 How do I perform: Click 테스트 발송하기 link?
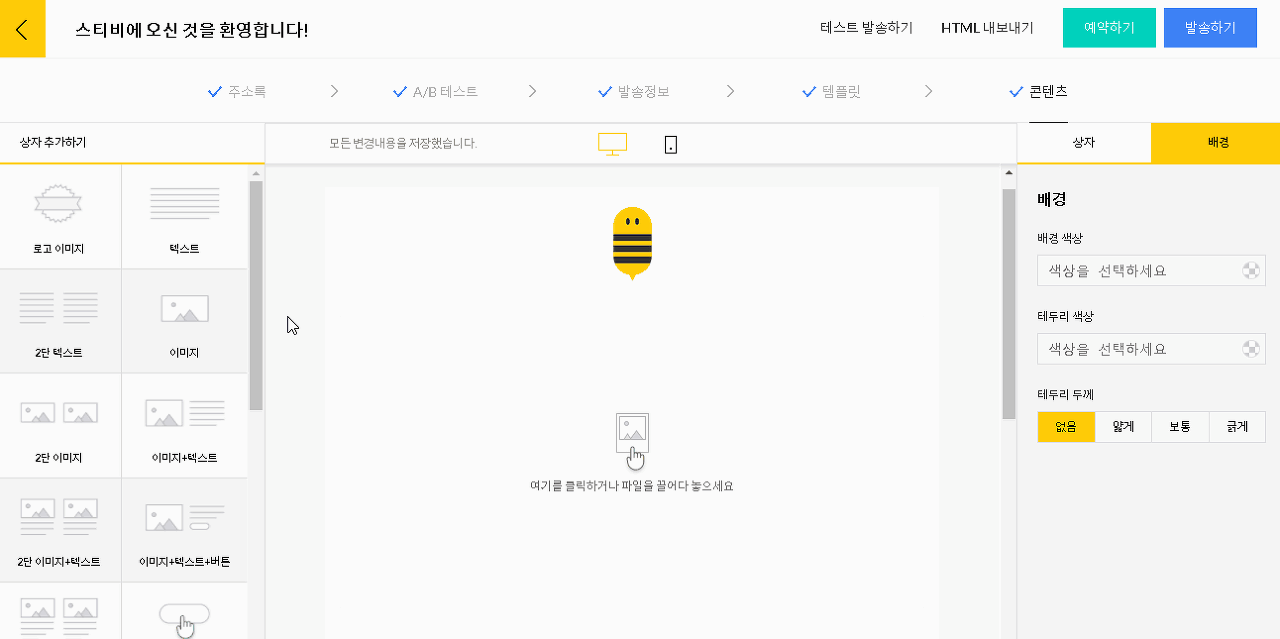point(866,28)
